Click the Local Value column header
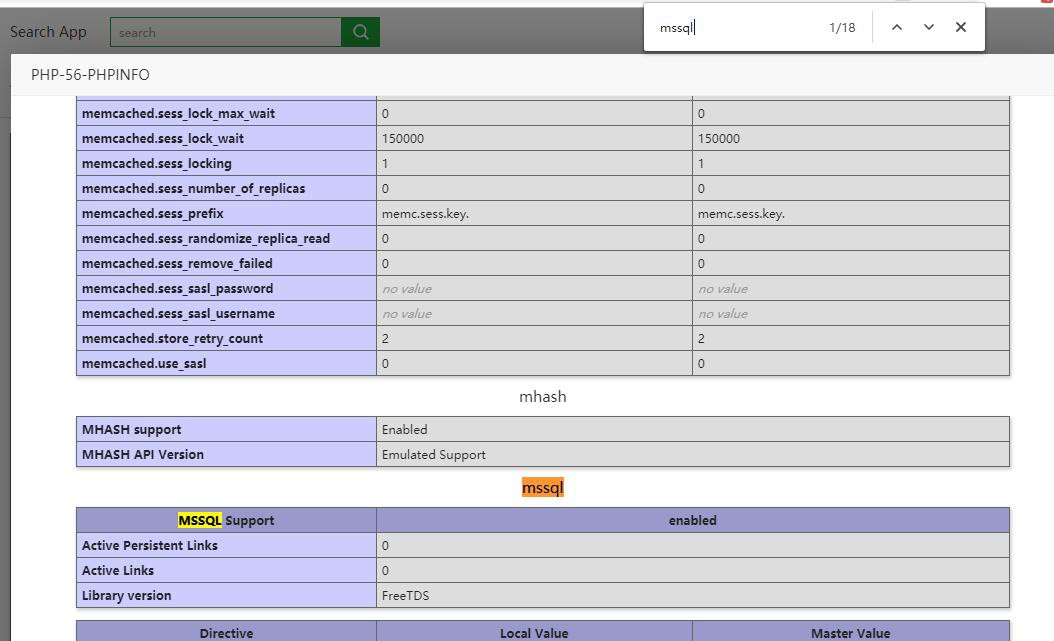The image size is (1054, 641). pos(534,633)
